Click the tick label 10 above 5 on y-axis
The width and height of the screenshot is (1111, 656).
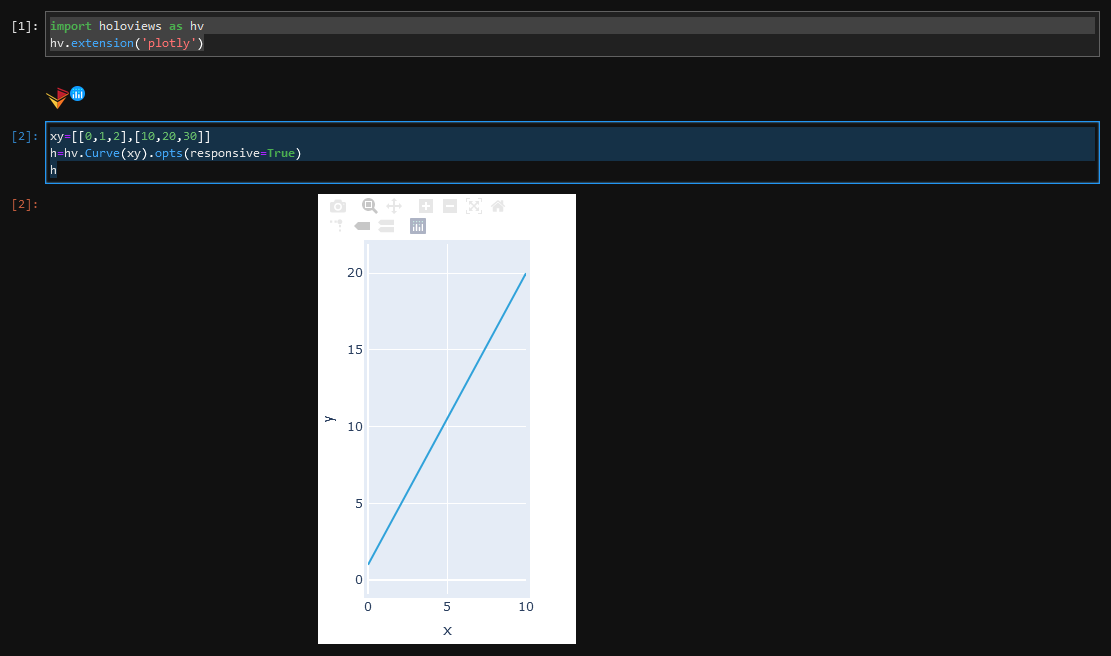tap(355, 426)
